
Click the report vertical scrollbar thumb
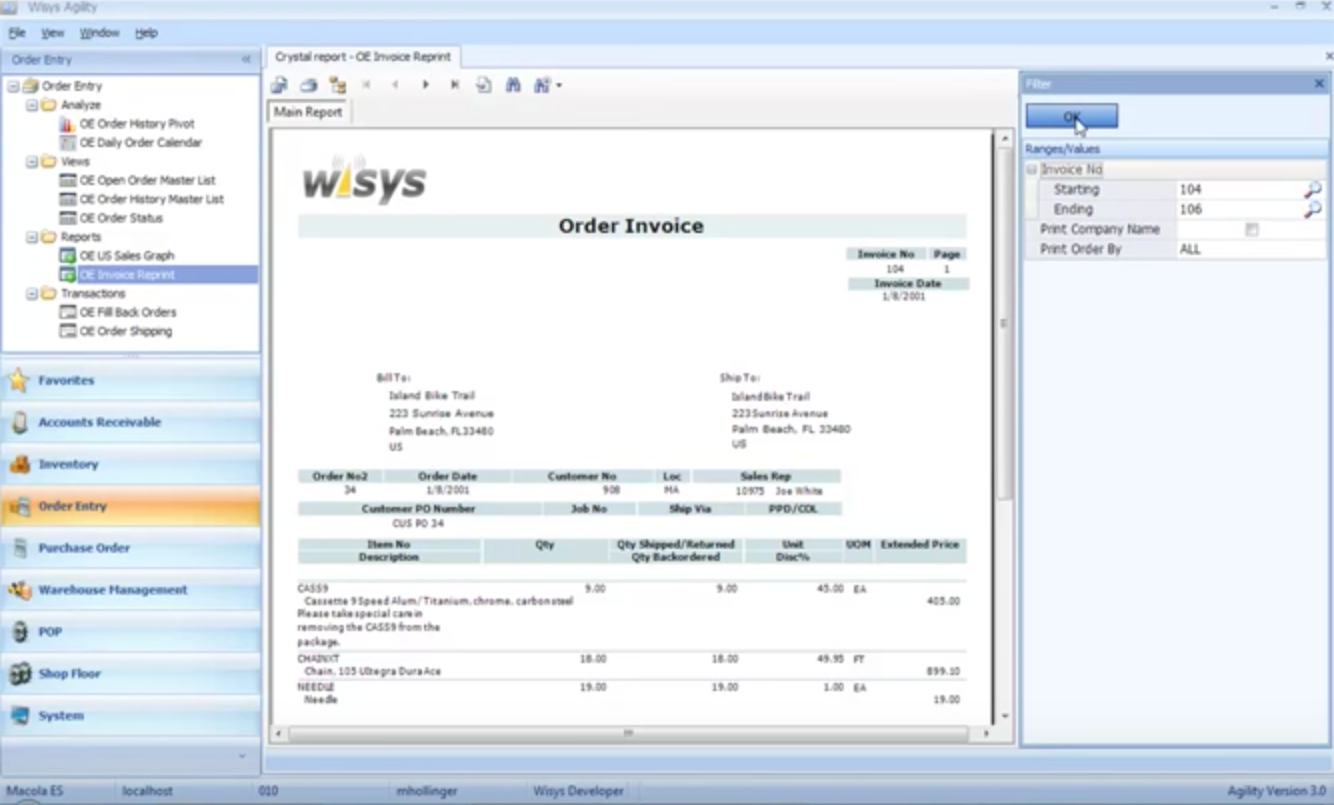pyautogui.click(x=1004, y=323)
